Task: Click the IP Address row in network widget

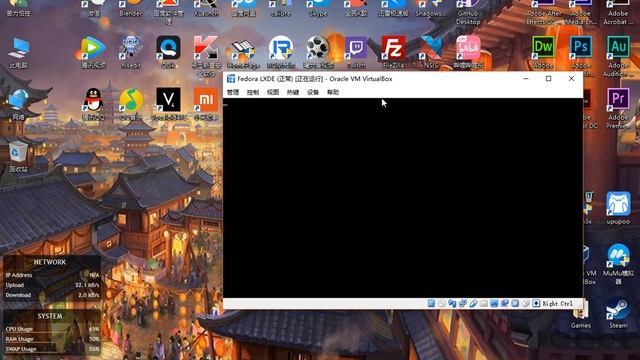Action: (x=52, y=275)
